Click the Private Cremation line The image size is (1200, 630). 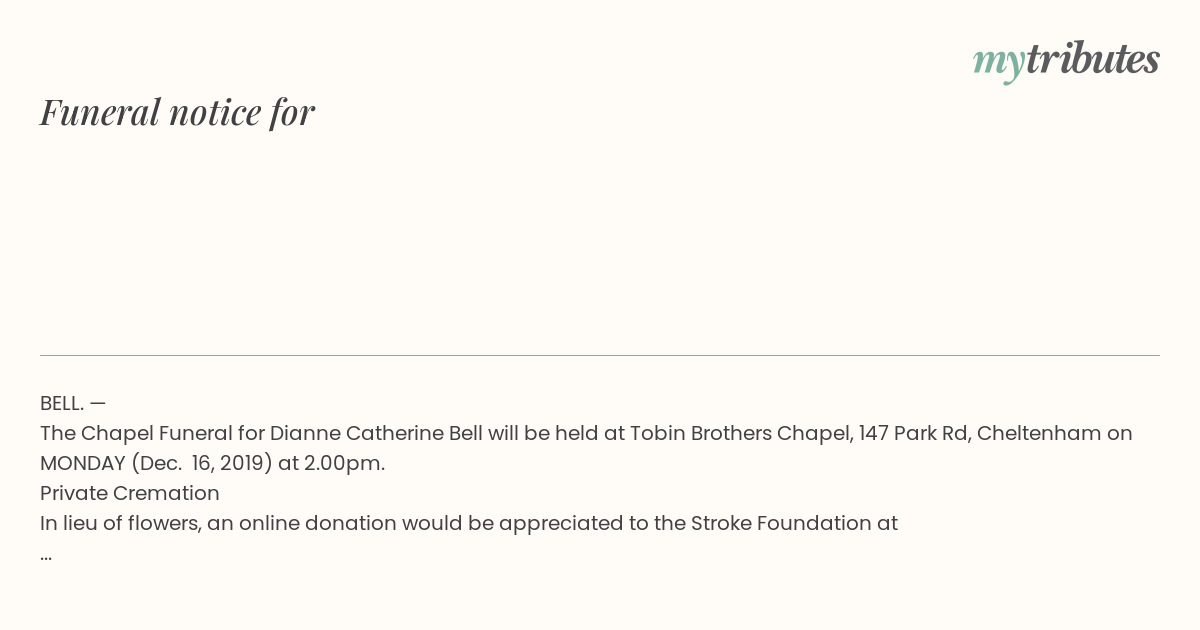tap(130, 493)
